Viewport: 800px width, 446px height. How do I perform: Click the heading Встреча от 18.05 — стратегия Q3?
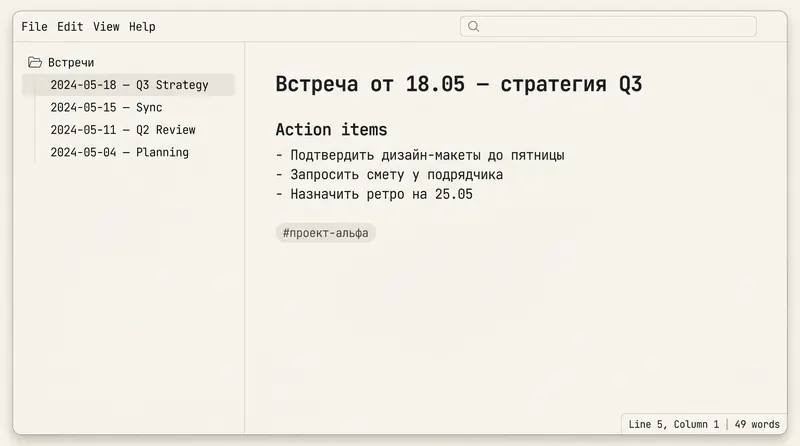click(459, 84)
